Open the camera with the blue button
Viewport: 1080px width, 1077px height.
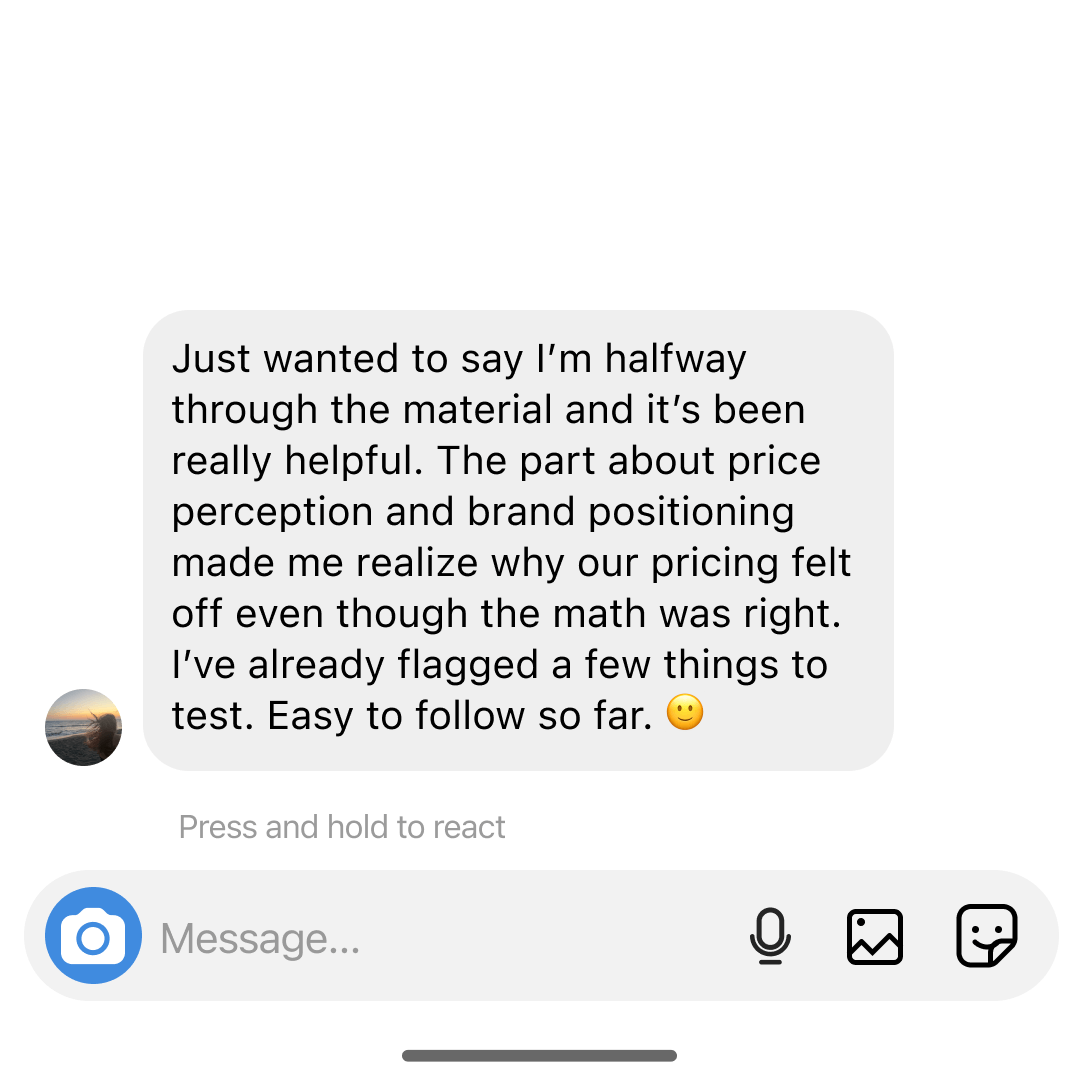pyautogui.click(x=93, y=936)
